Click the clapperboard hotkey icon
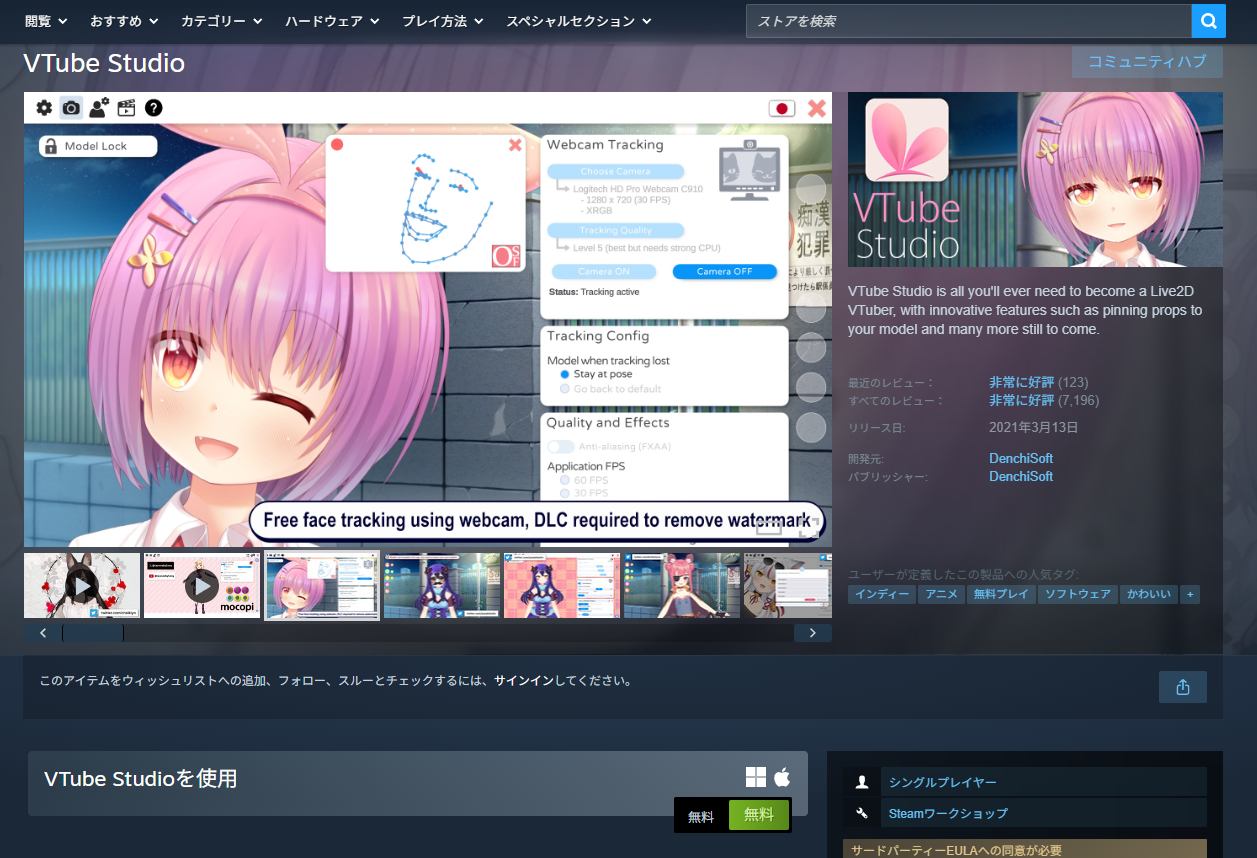 click(126, 108)
